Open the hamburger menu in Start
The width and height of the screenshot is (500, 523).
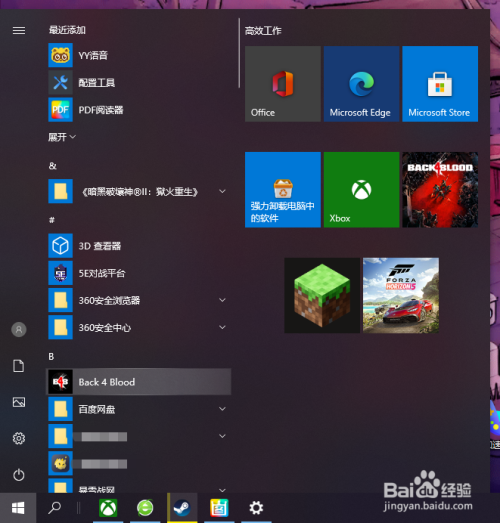(x=19, y=31)
